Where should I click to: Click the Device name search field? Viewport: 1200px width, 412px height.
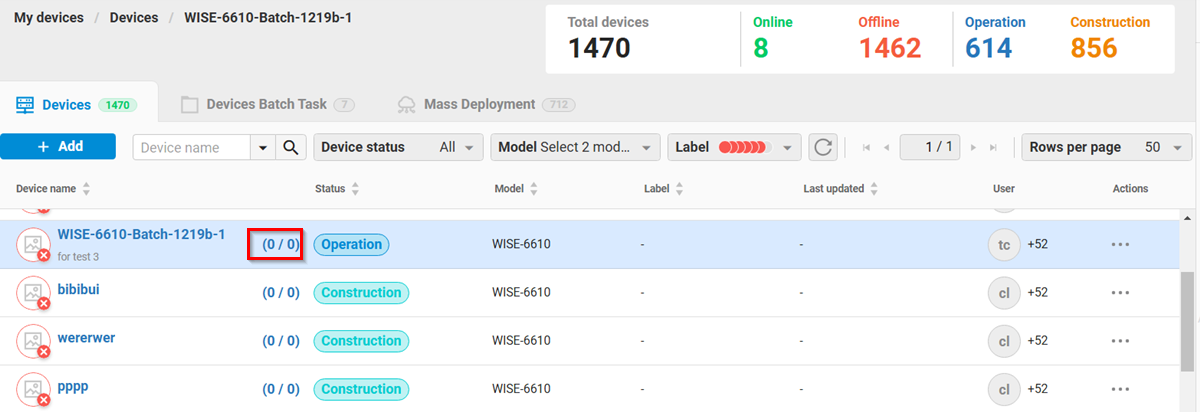191,148
